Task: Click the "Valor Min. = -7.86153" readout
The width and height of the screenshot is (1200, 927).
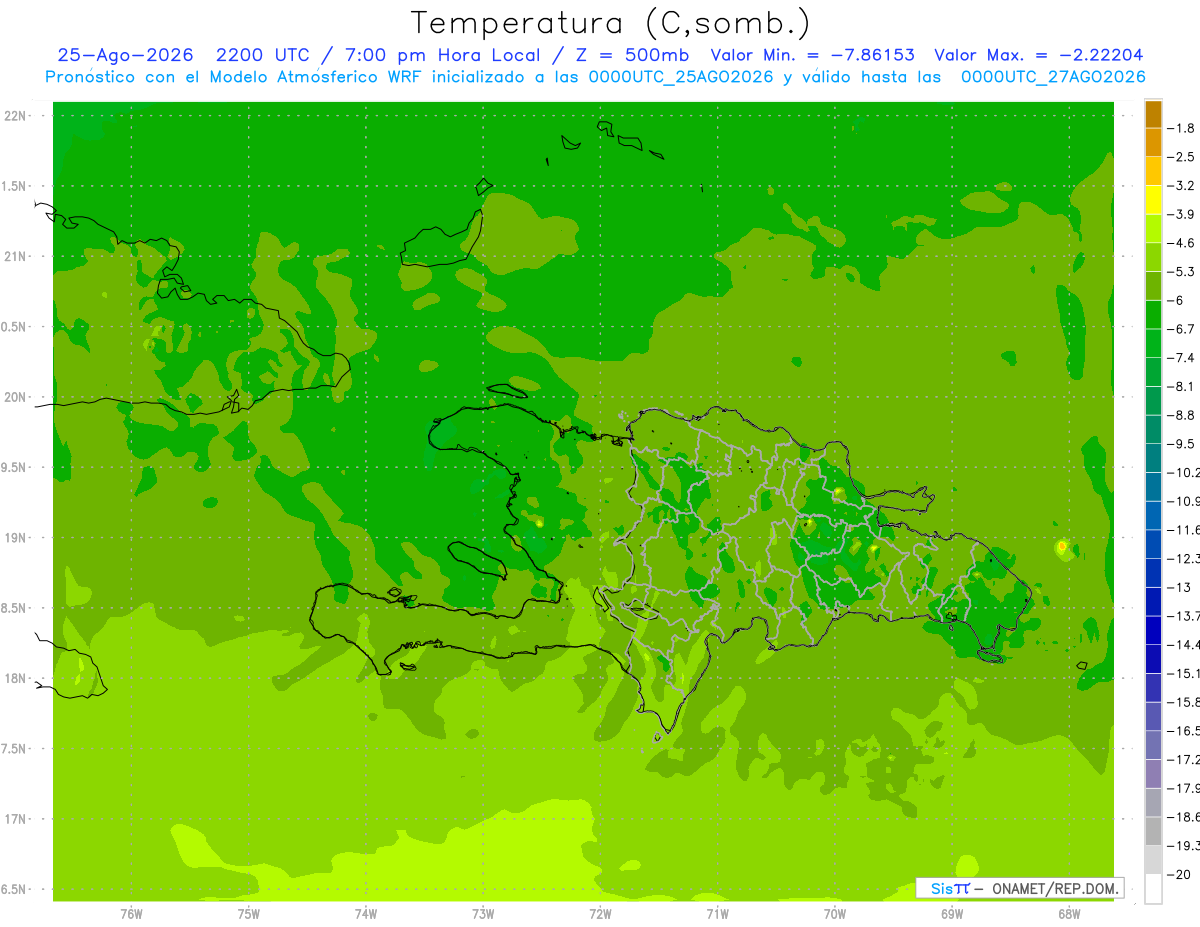Action: 812,55
